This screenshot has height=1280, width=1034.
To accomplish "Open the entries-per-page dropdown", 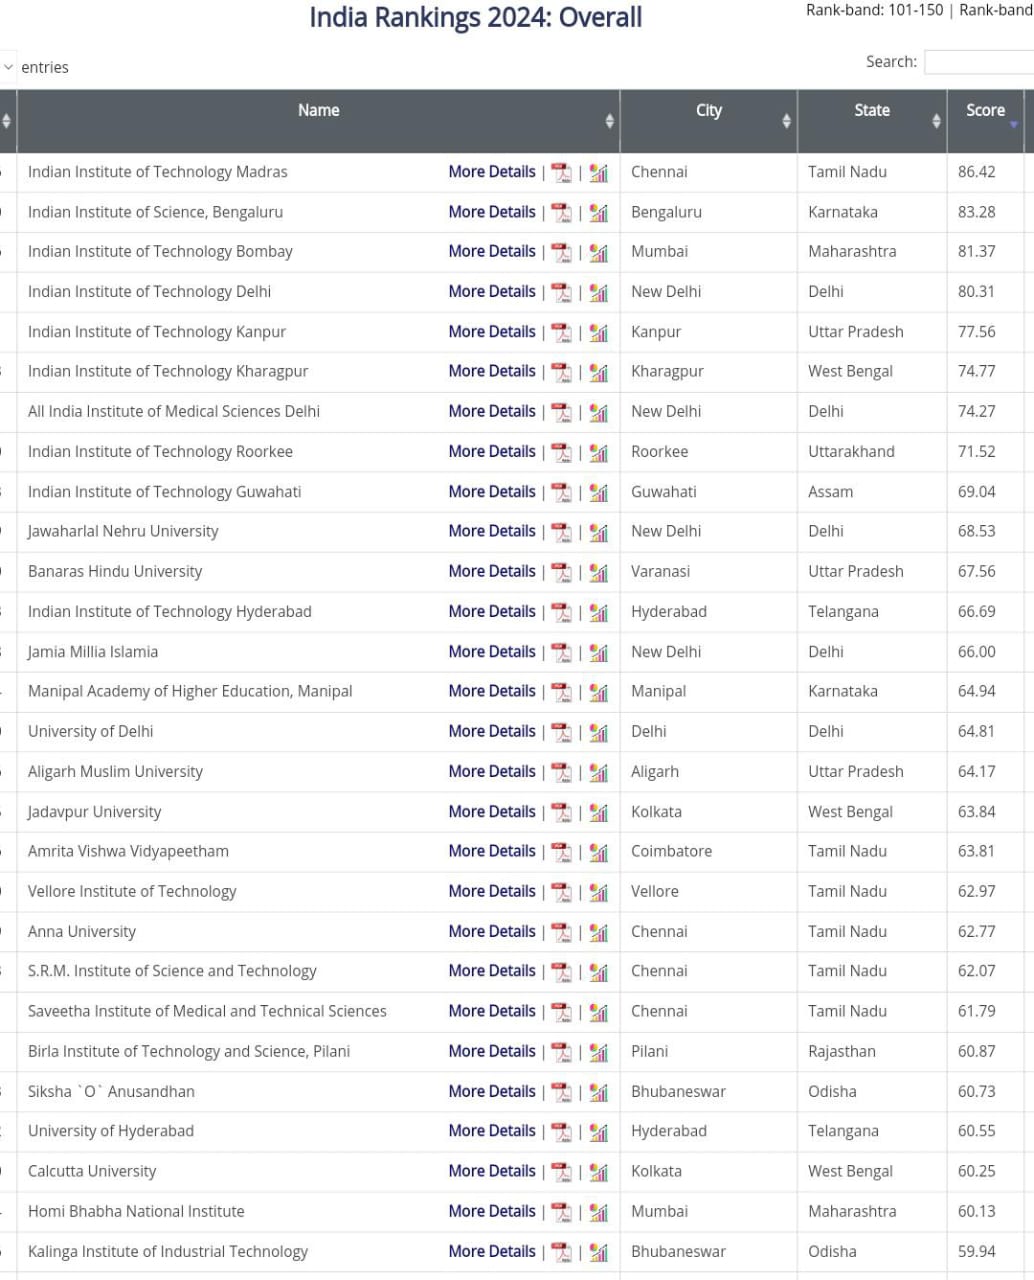I will pyautogui.click(x=8, y=67).
